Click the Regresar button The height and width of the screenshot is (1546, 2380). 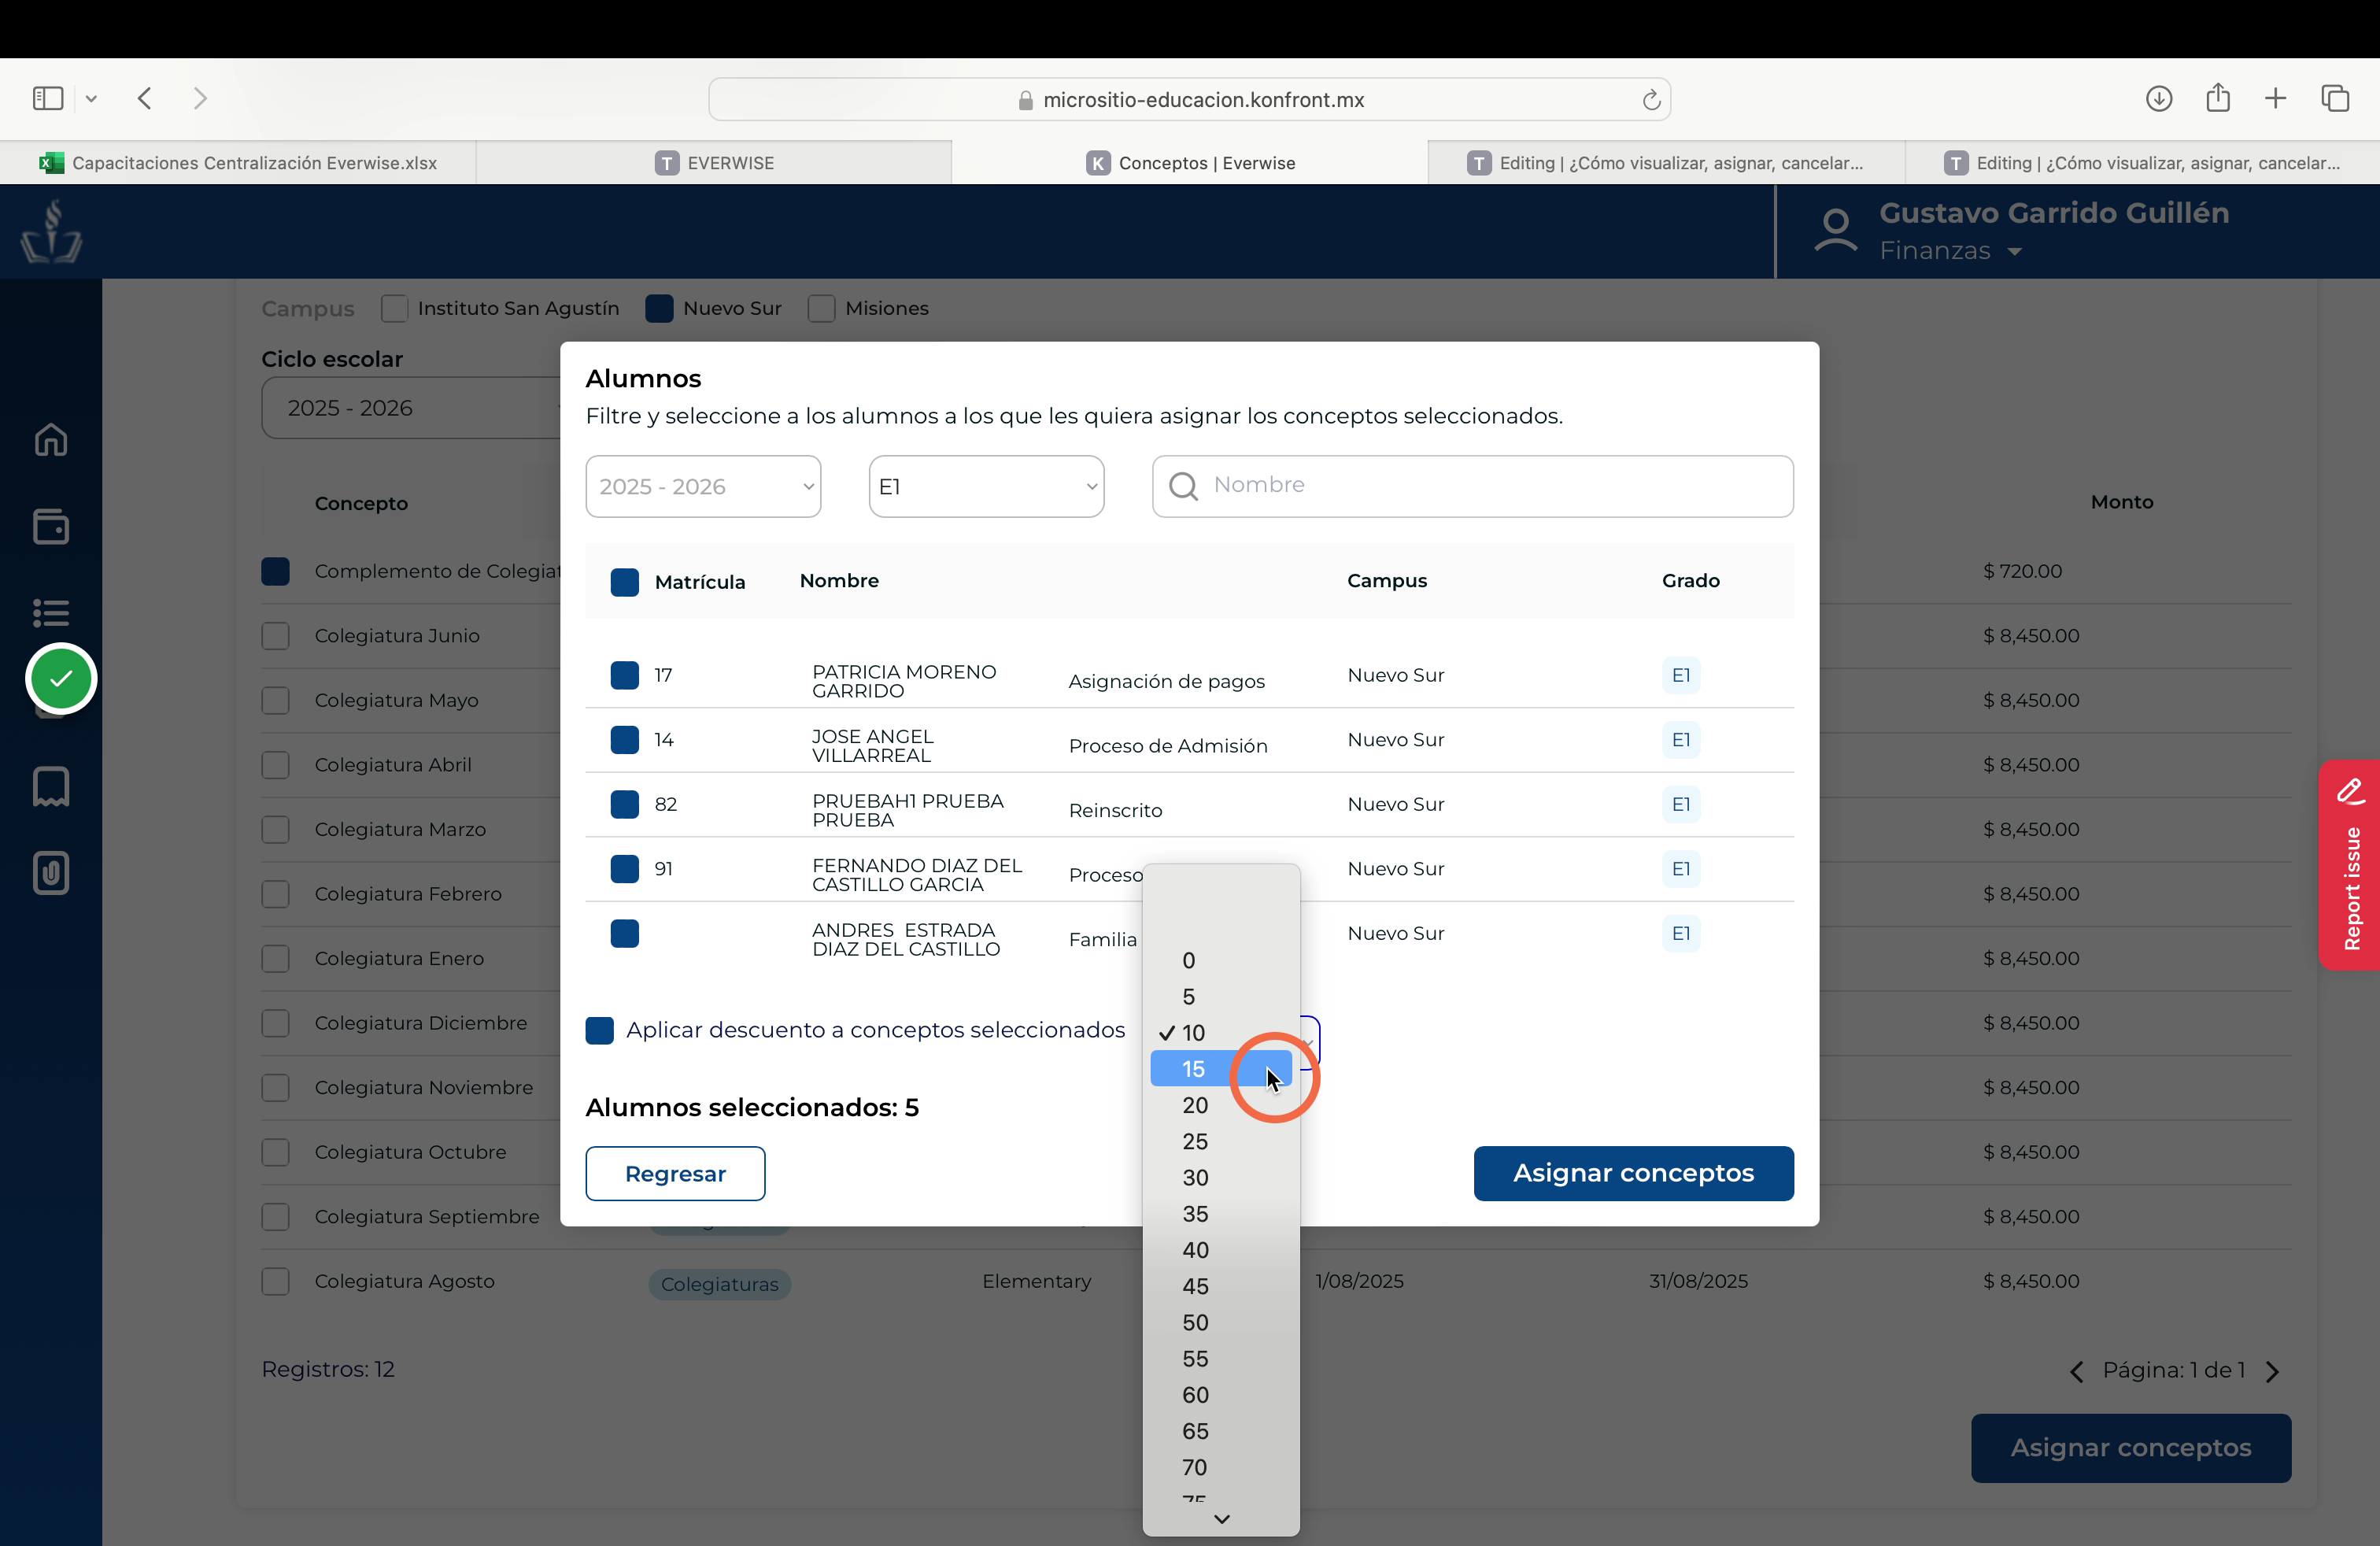(x=675, y=1173)
